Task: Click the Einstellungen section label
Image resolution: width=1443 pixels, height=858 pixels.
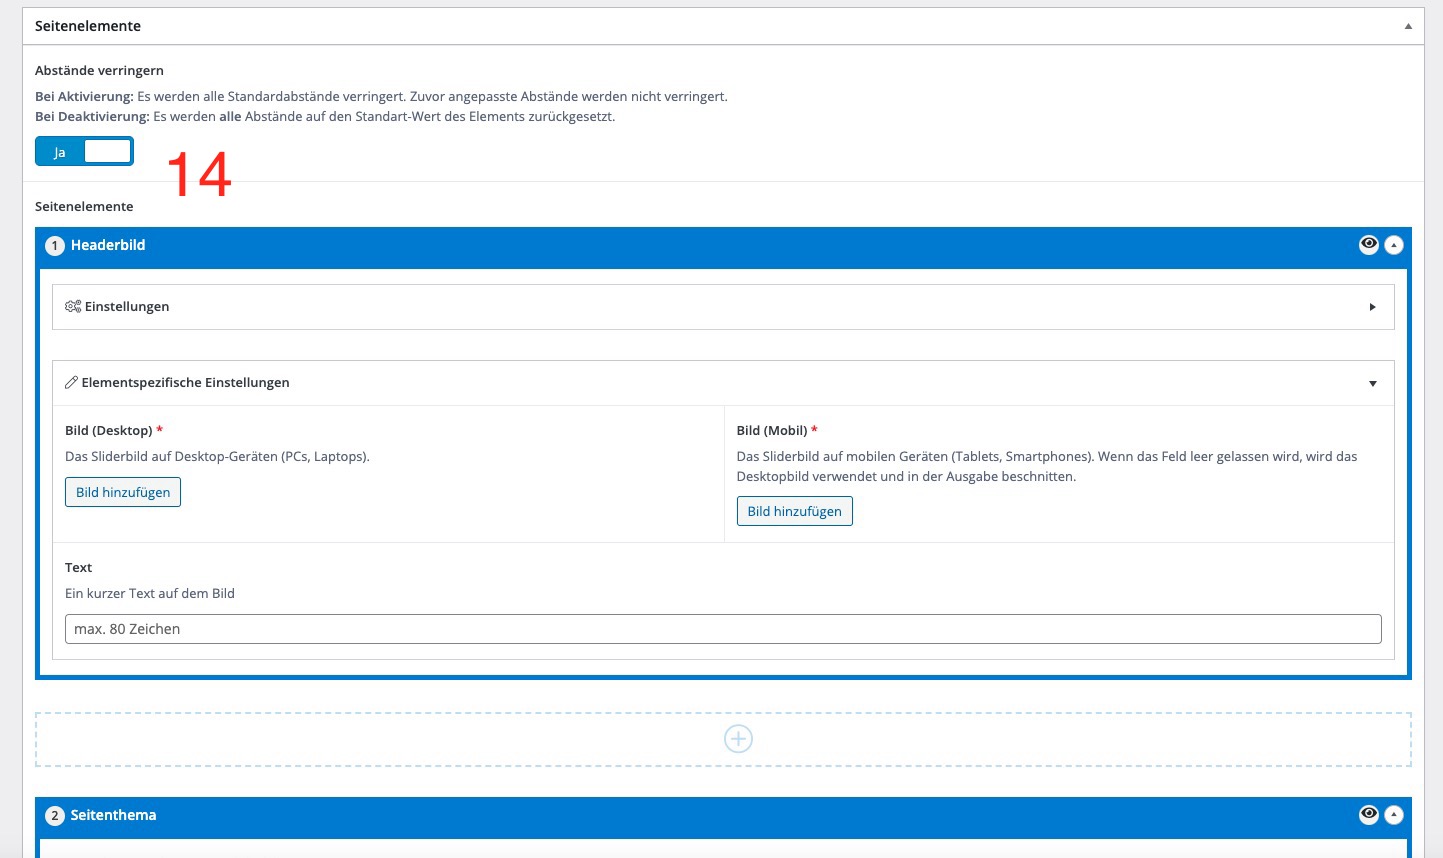Action: 127,307
